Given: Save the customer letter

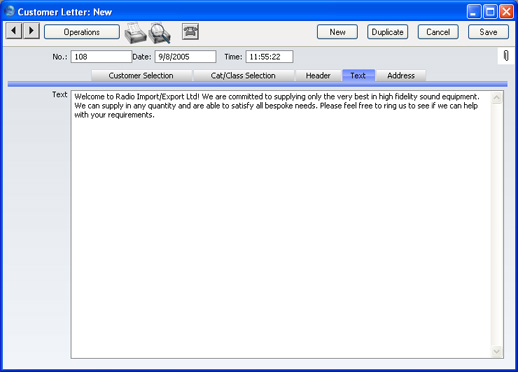Looking at the screenshot, I should pos(488,32).
